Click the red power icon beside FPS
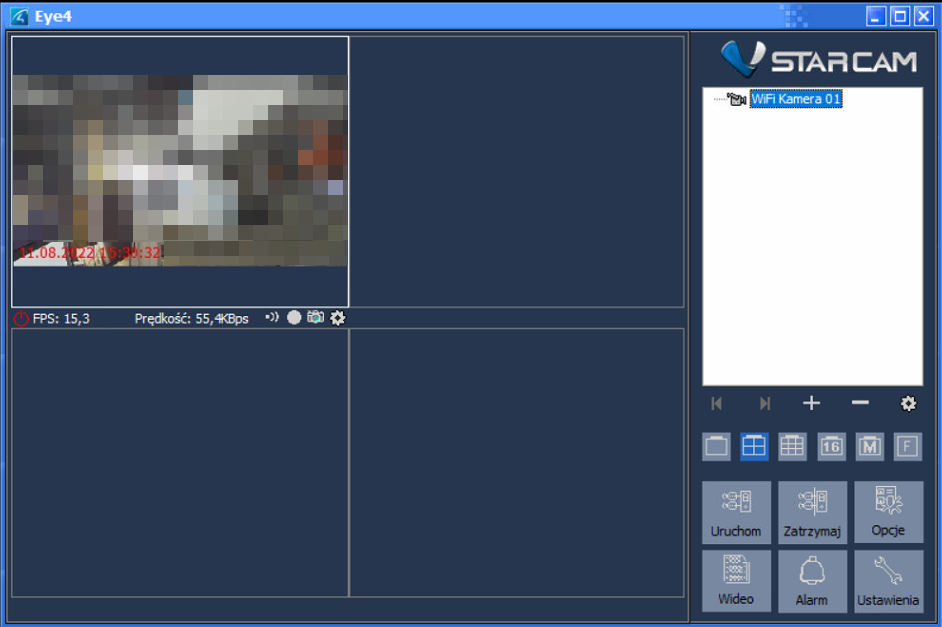 pos(21,319)
